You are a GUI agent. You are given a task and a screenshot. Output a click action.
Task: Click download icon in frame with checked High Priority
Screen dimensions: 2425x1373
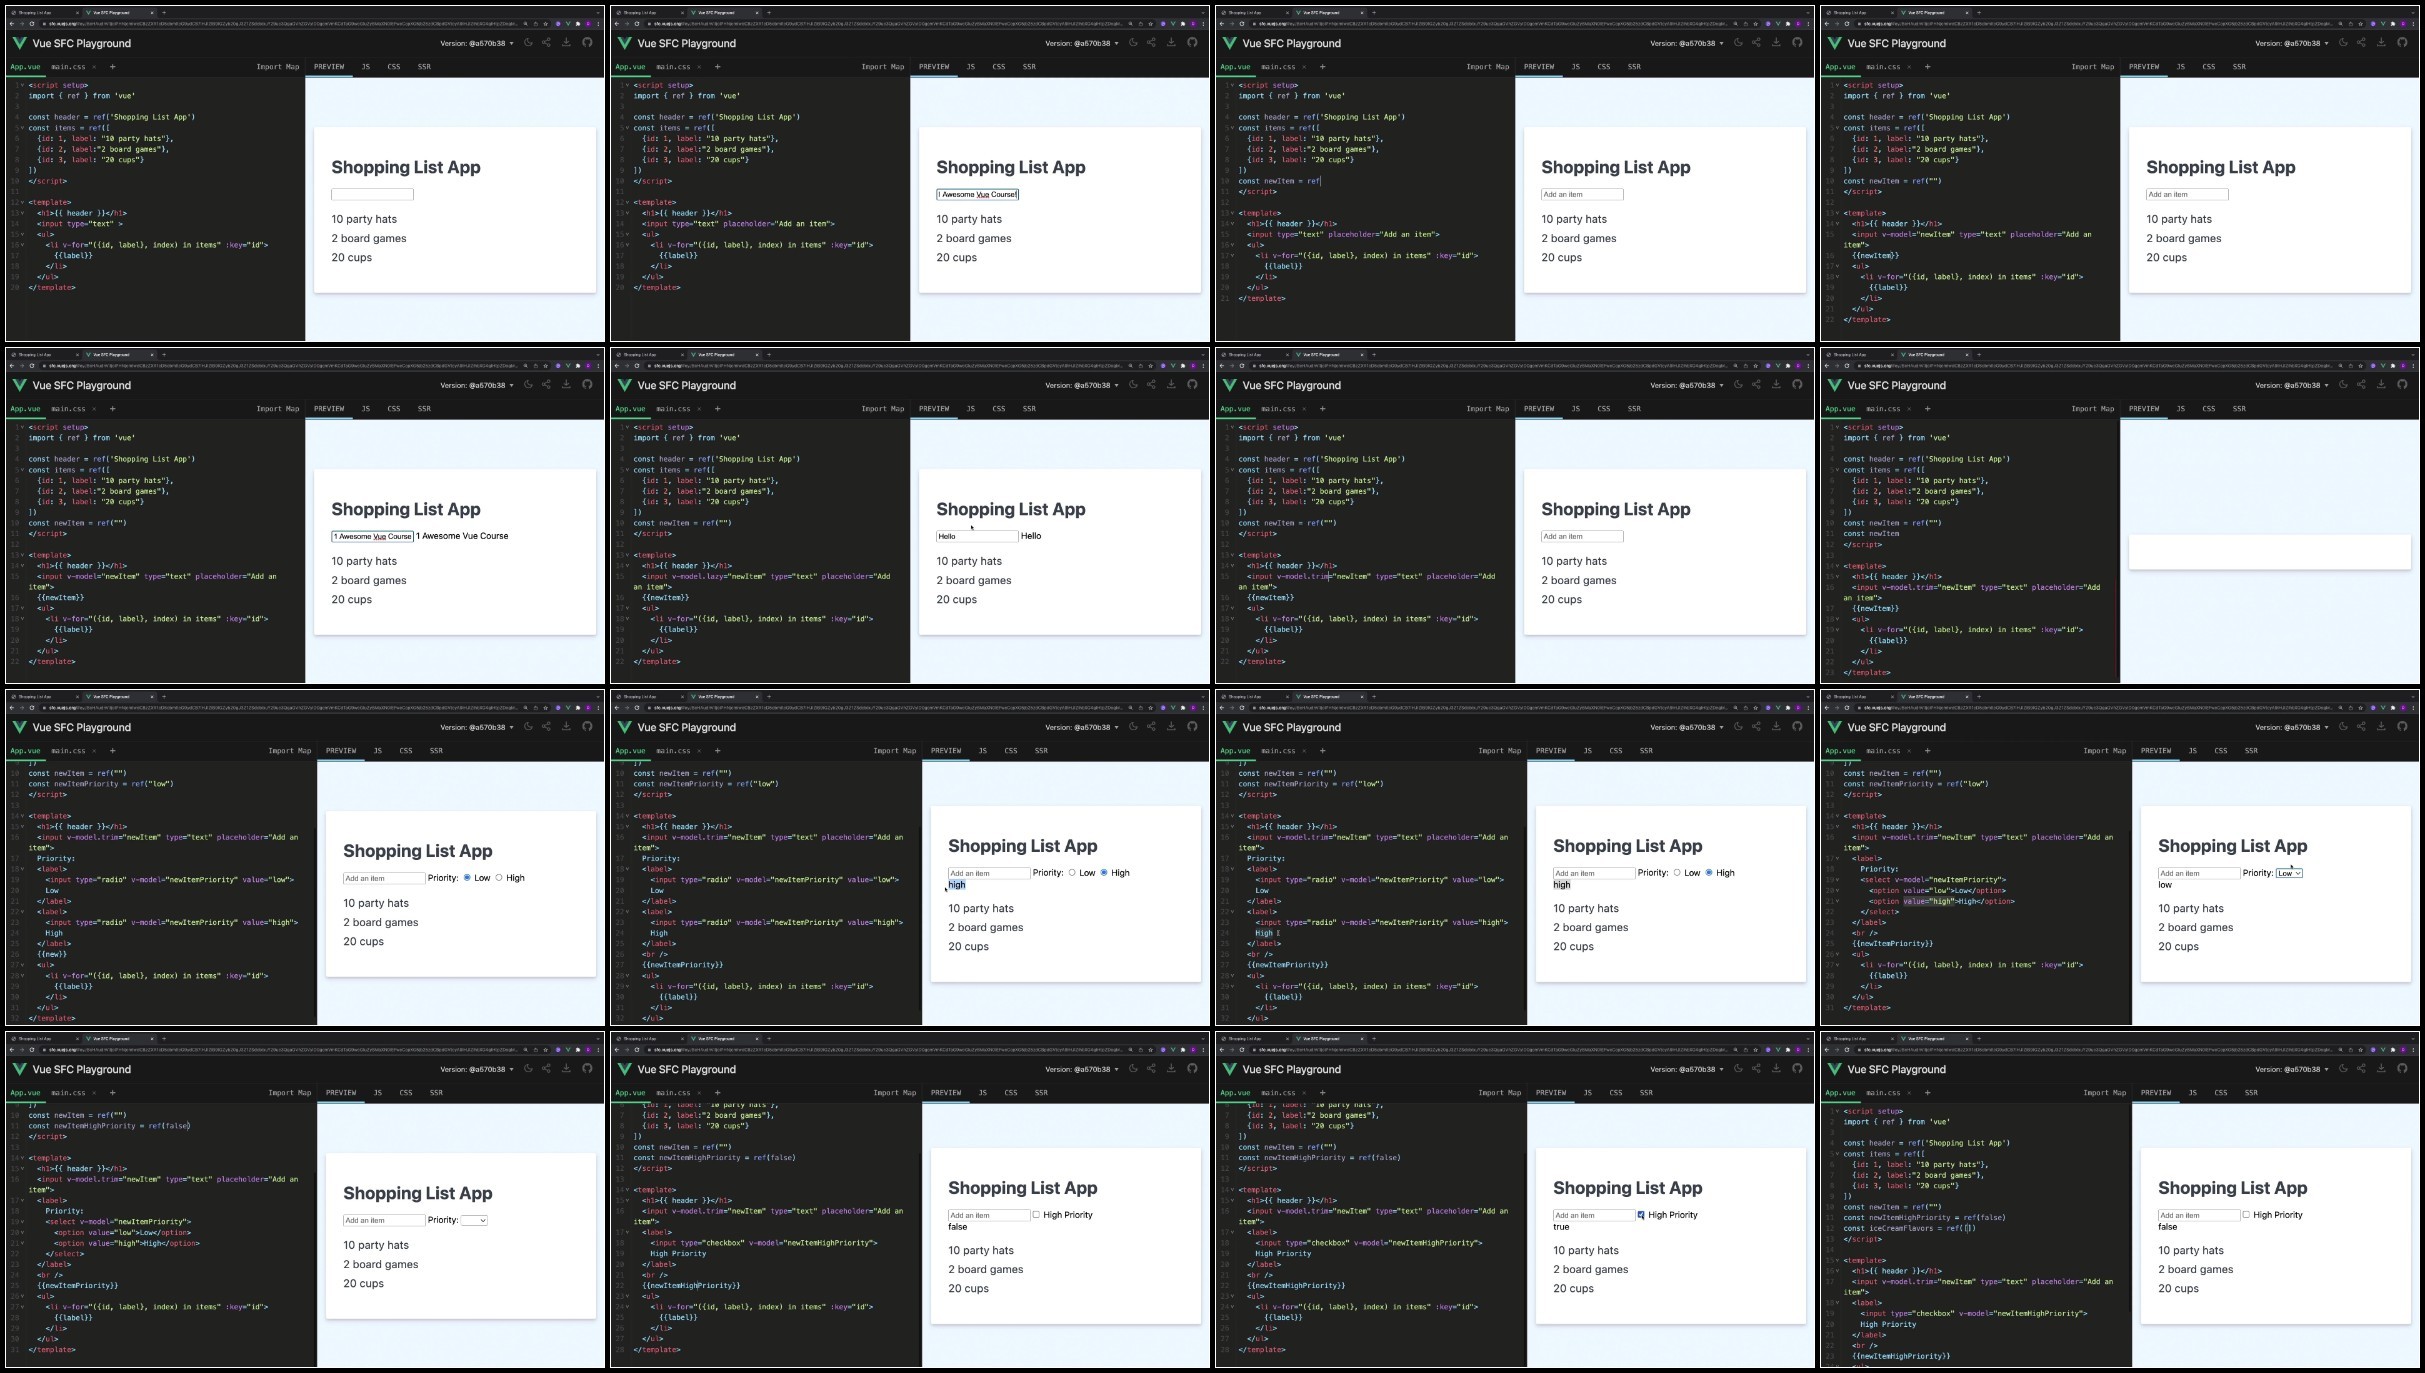coord(1776,1069)
